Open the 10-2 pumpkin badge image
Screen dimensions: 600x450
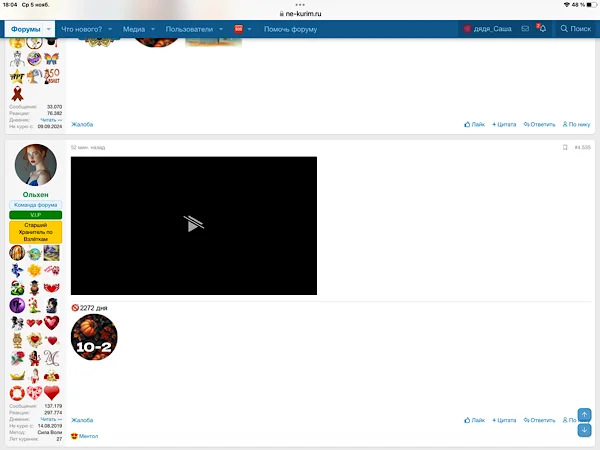(x=94, y=337)
